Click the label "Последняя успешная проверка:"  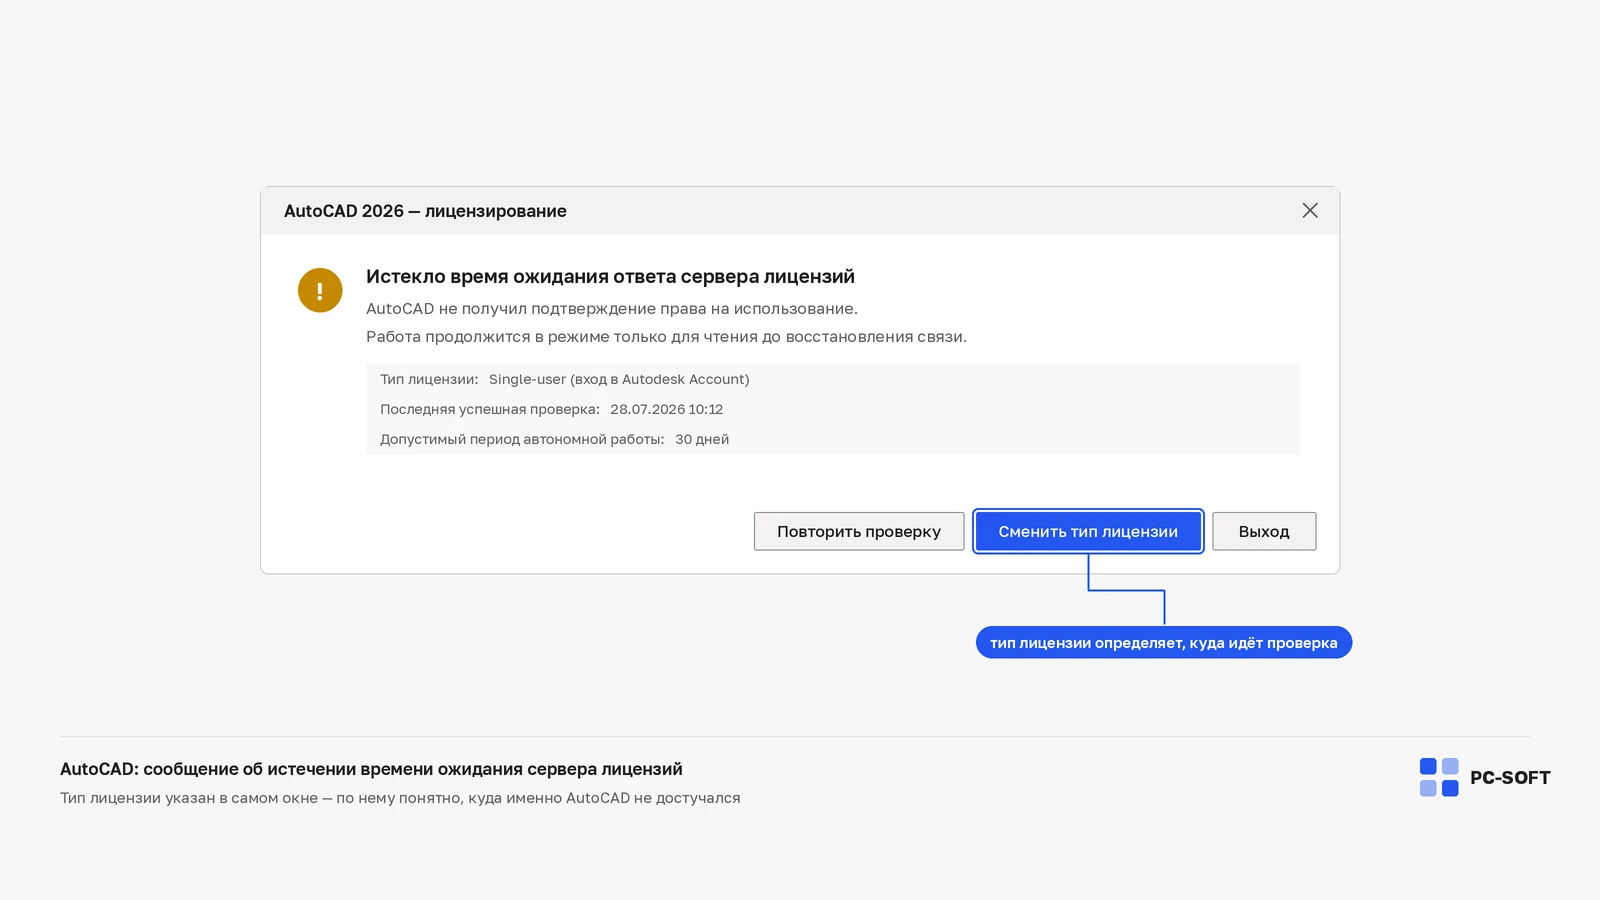tap(490, 409)
